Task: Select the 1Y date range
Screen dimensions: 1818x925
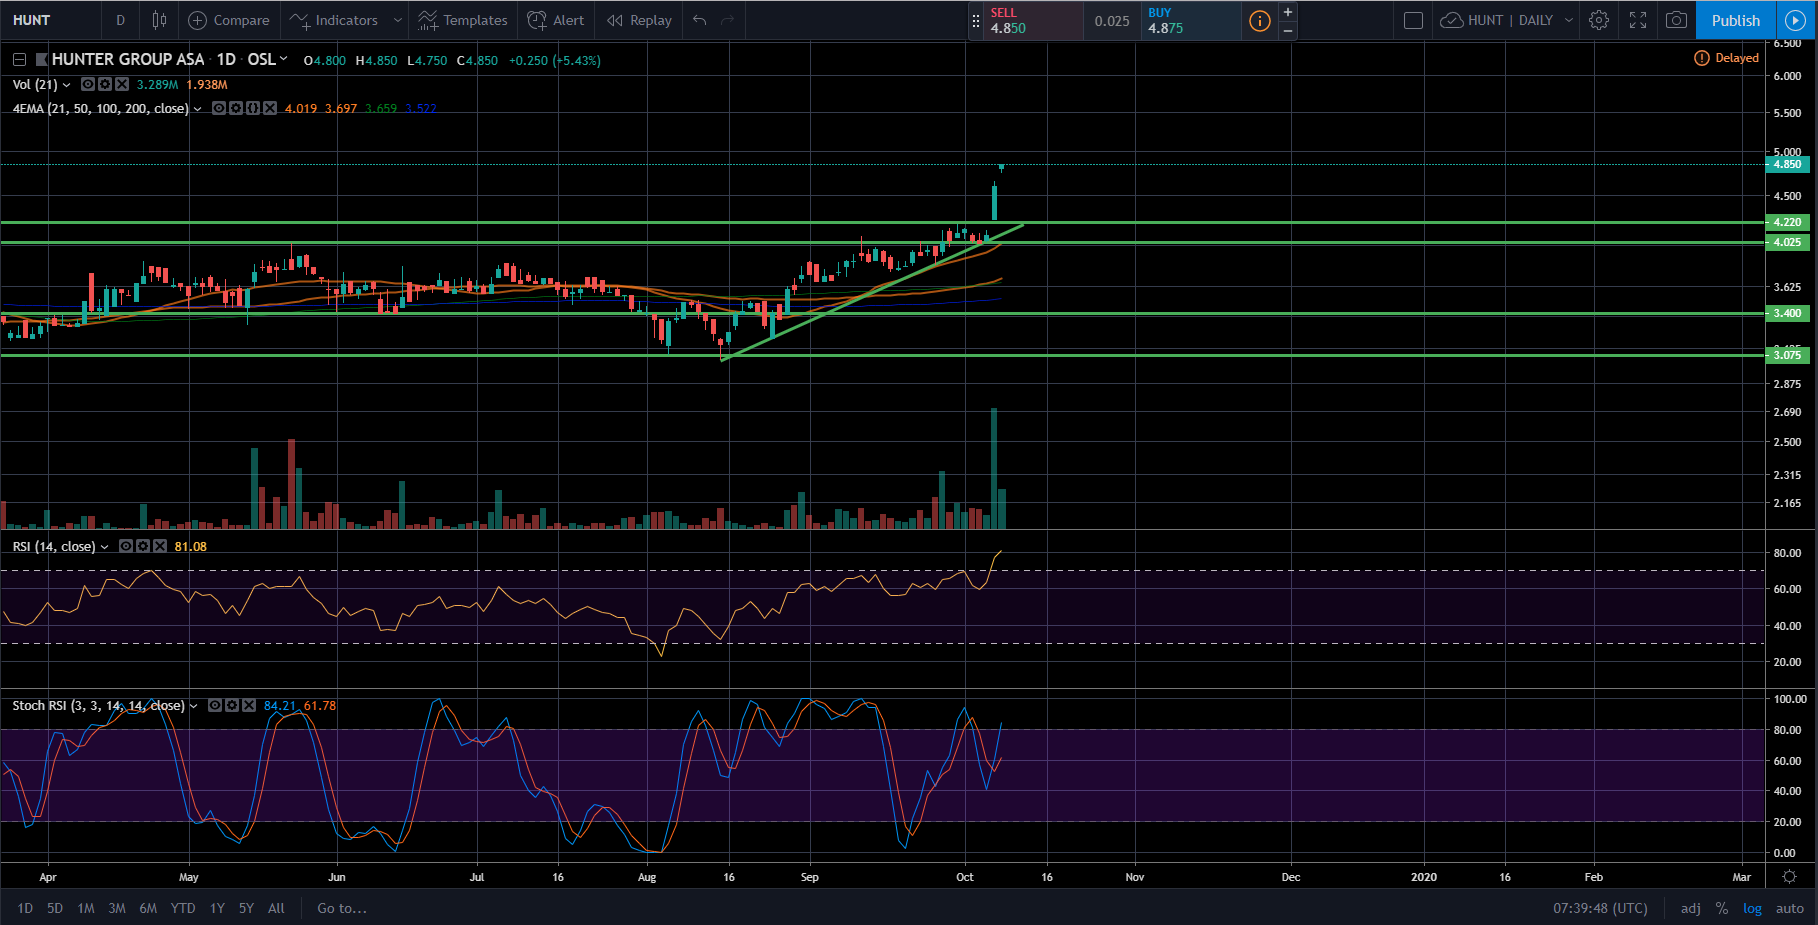Action: 217,908
